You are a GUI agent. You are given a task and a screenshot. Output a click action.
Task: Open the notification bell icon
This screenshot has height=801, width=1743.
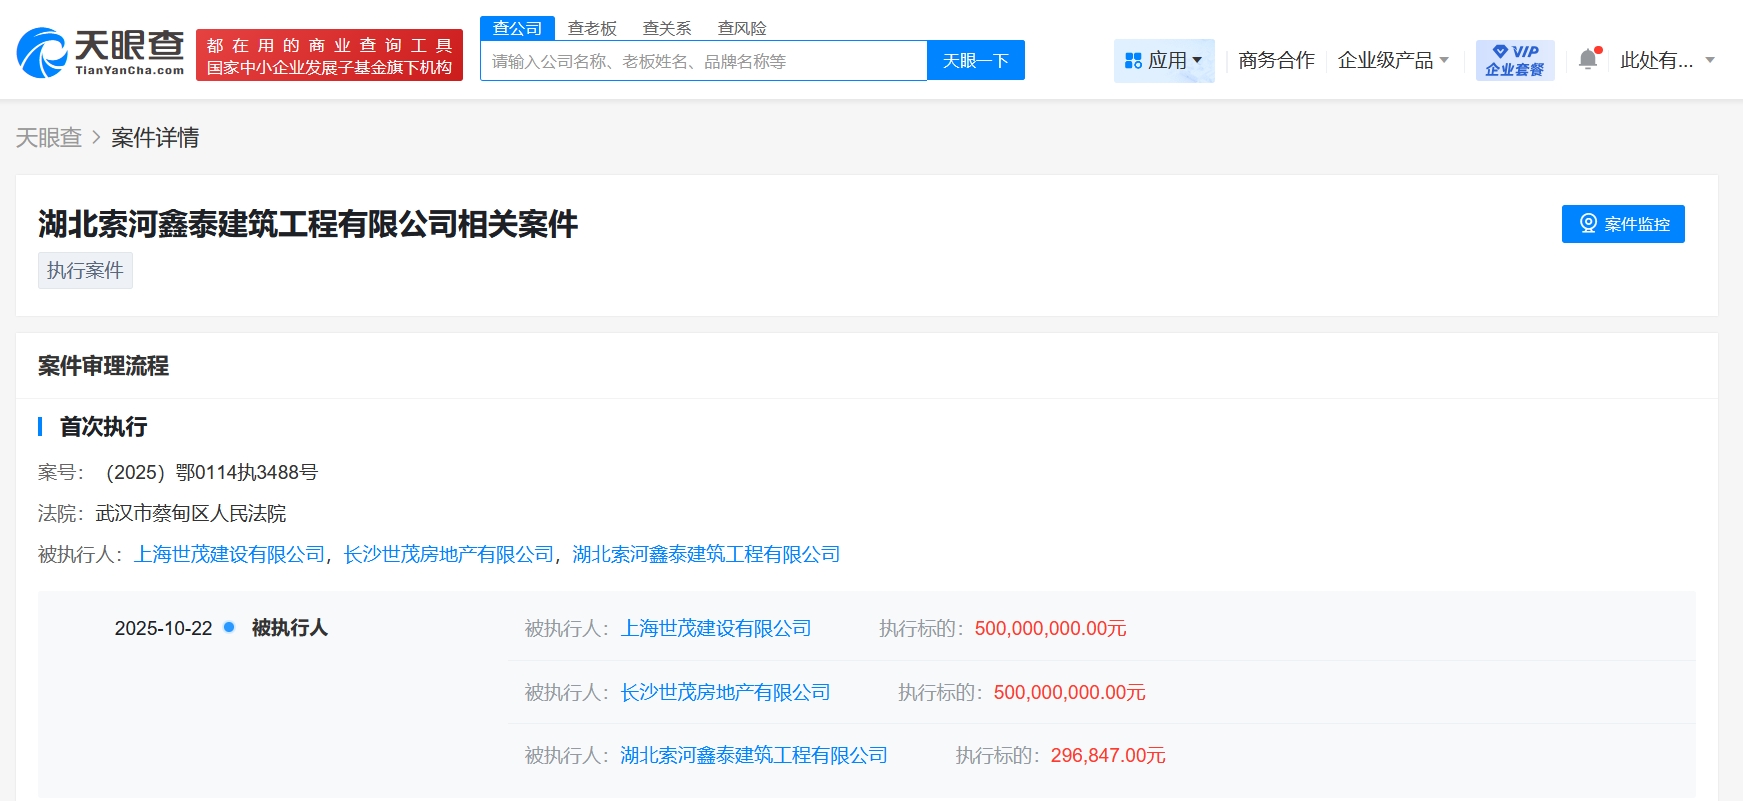1588,60
